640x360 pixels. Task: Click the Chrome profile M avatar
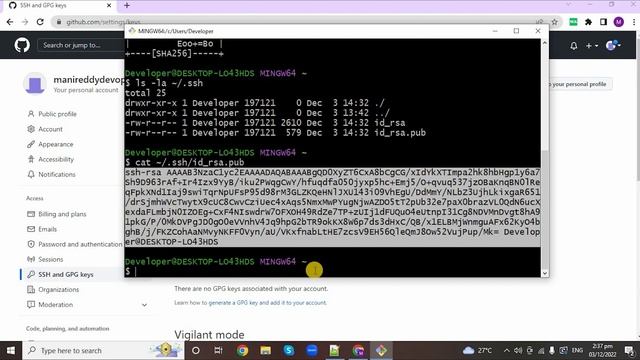(x=618, y=22)
